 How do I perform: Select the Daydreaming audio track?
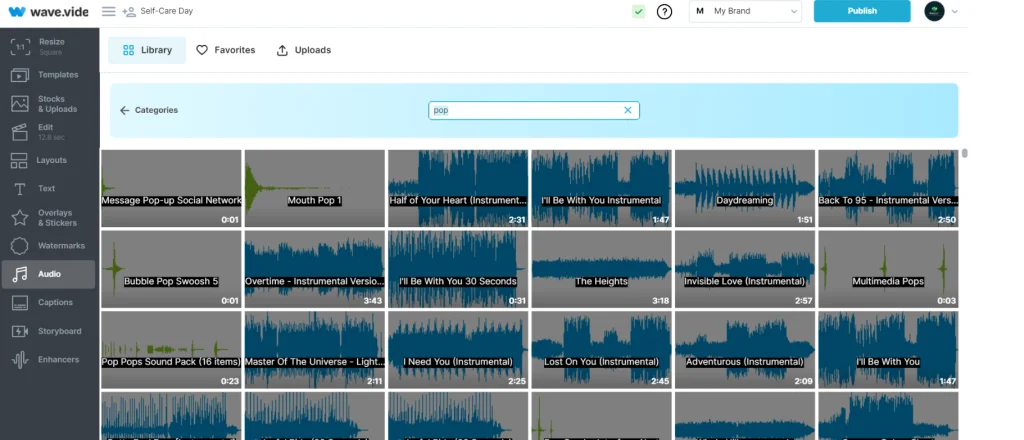click(744, 188)
